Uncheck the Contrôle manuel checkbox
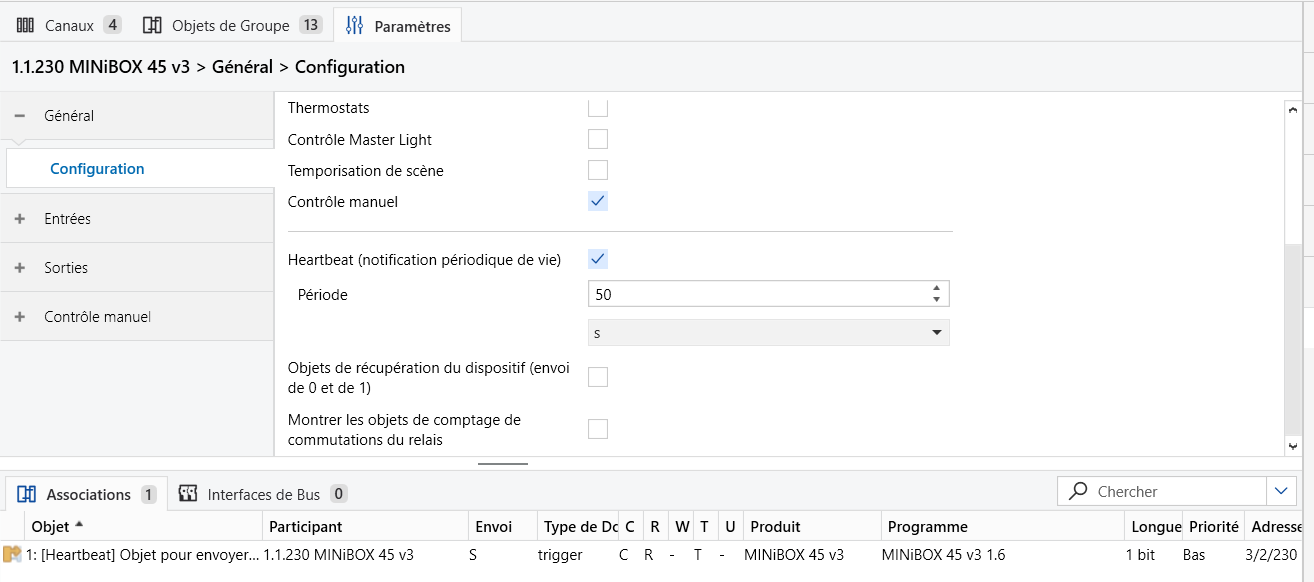 [x=598, y=201]
